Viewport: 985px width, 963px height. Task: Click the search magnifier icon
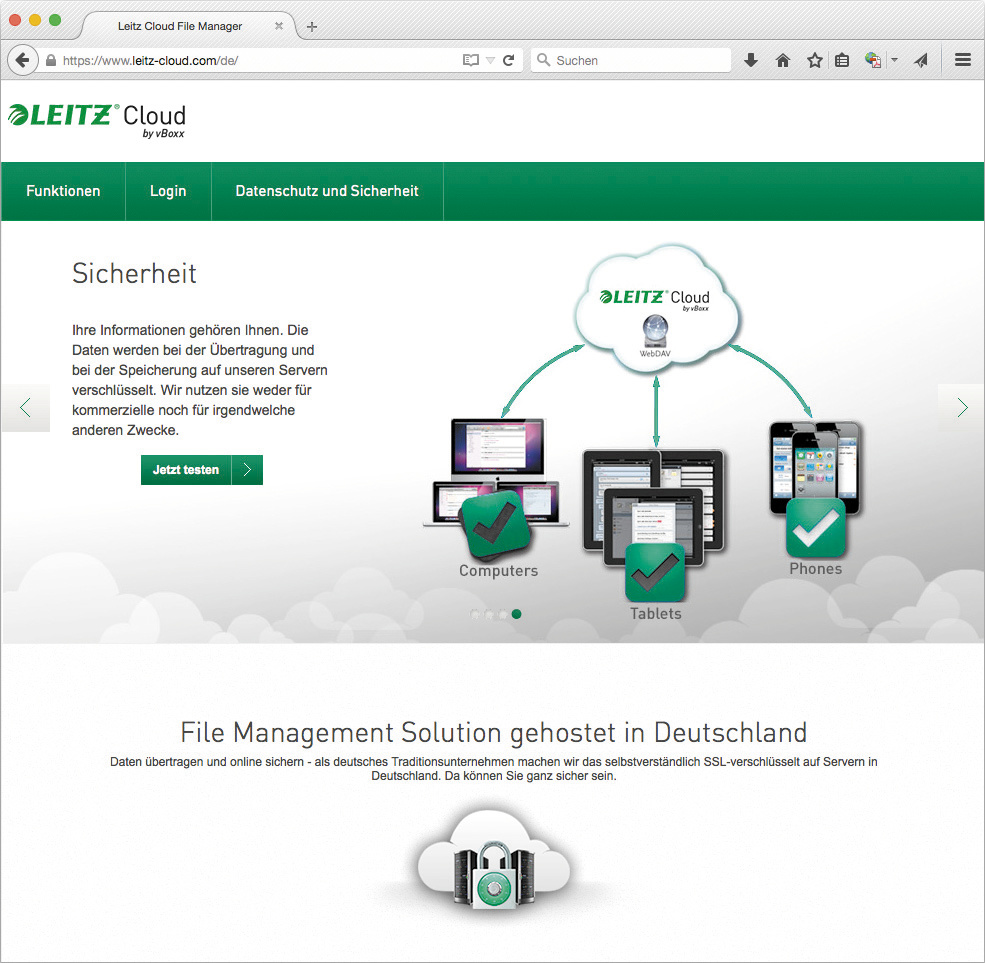[x=543, y=60]
